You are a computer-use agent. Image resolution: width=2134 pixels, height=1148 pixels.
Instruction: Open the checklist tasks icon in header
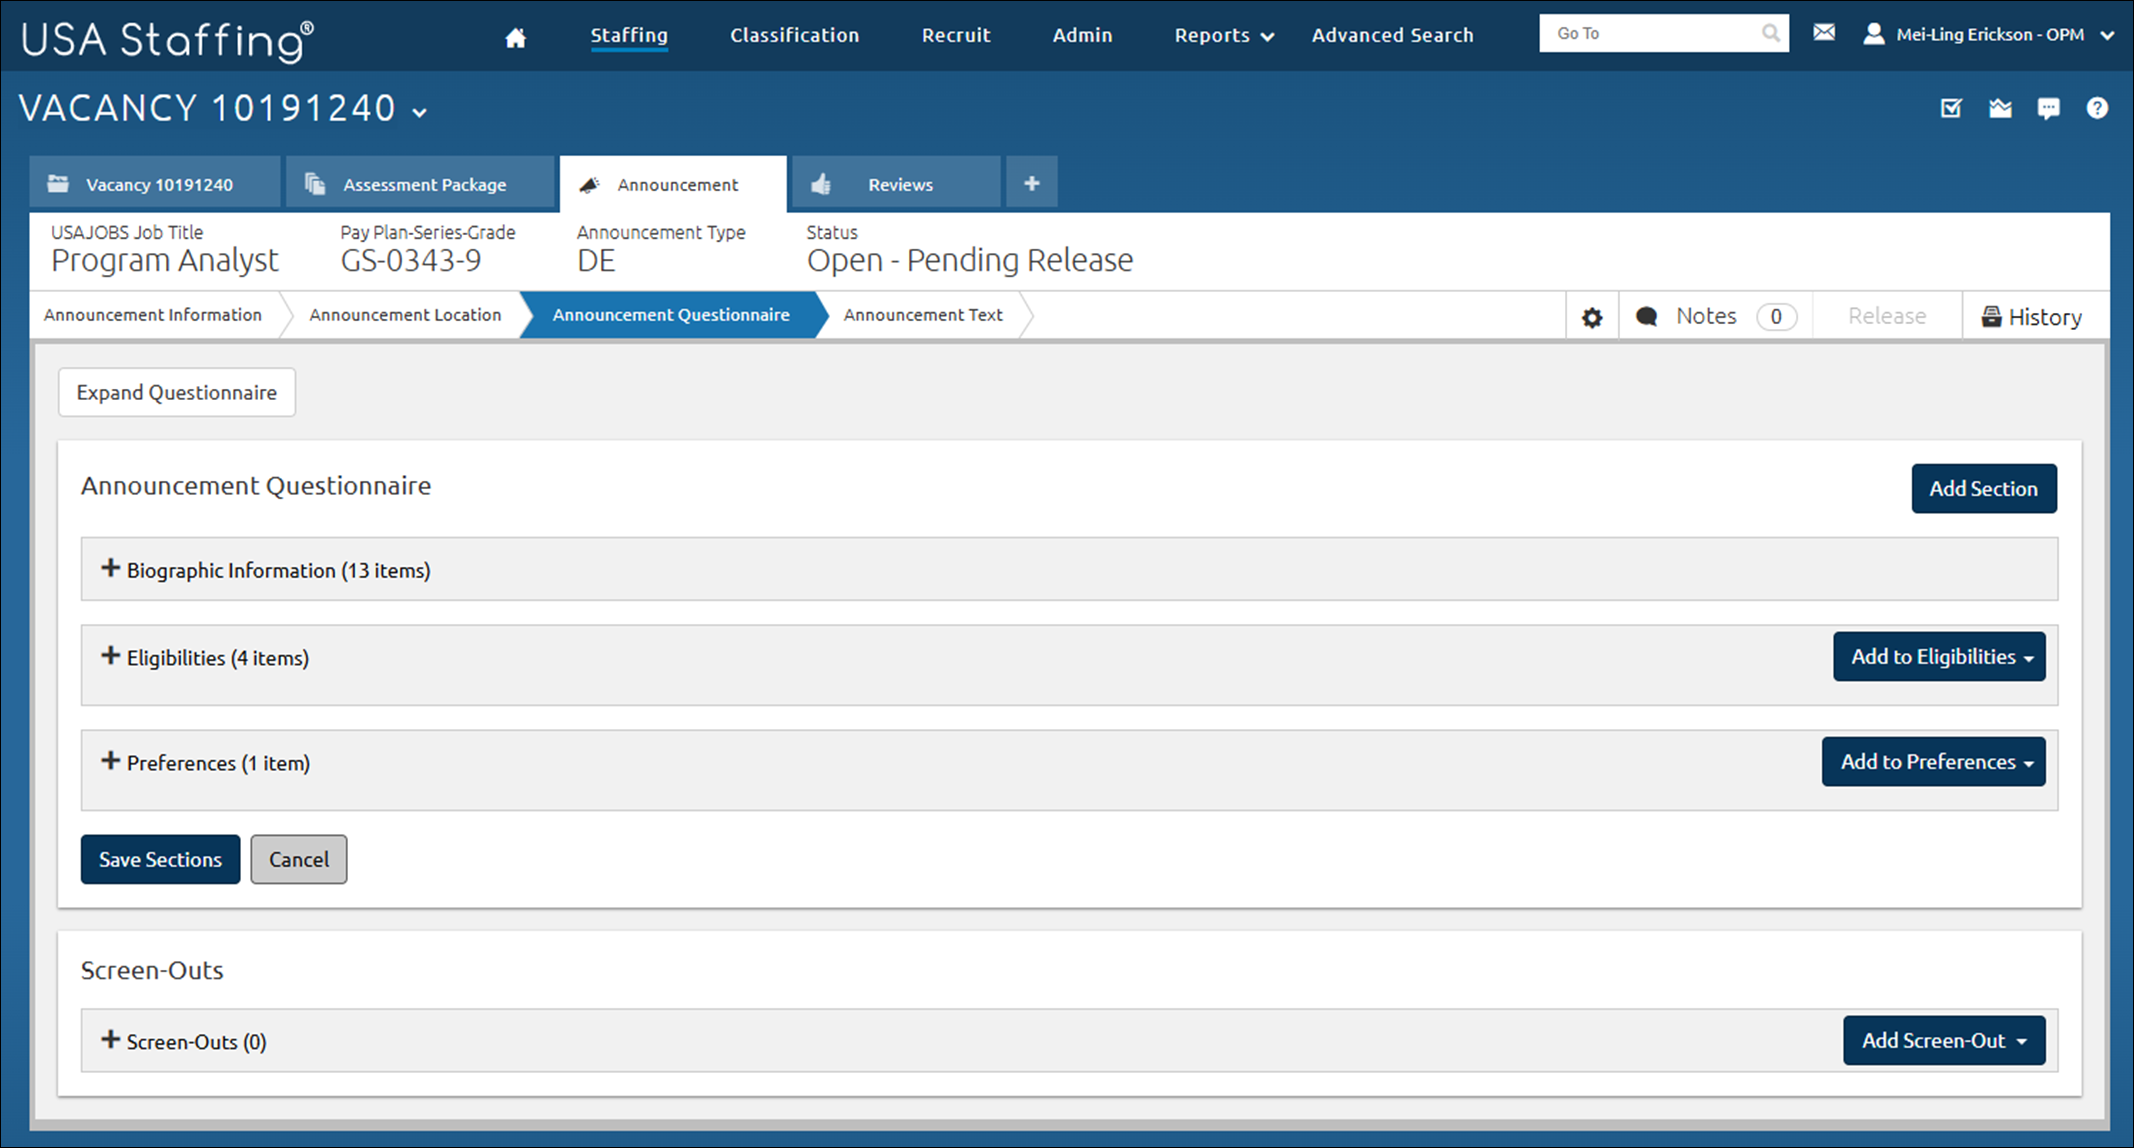(1951, 108)
